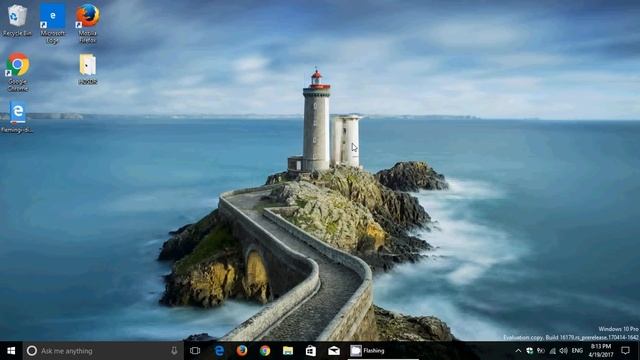Screen dimensions: 640x360
Task: Select the Mozilla Firefox desktop shortcut
Action: point(88,23)
